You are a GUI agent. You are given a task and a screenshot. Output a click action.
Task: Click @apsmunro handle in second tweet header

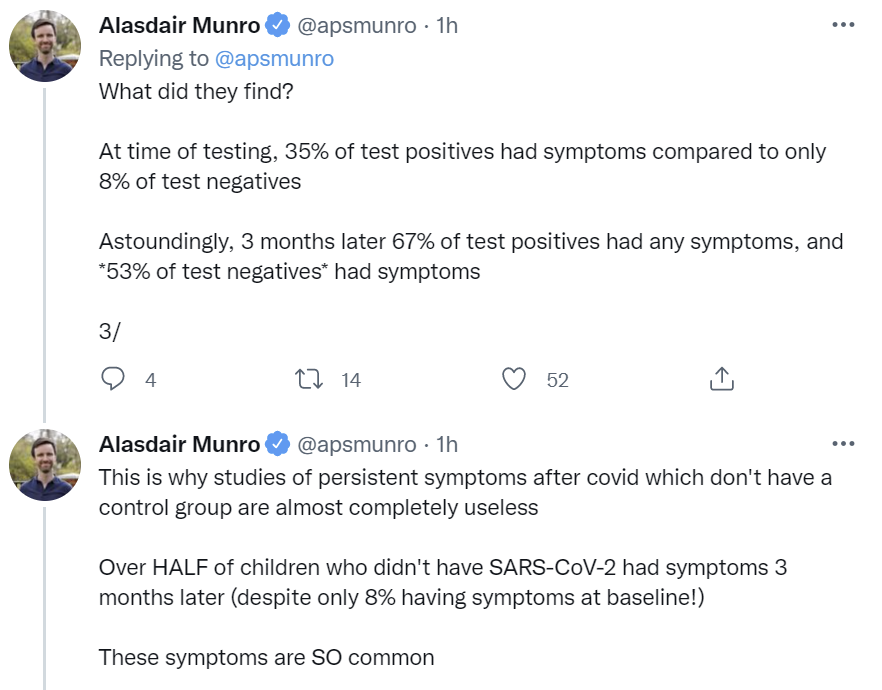pyautogui.click(x=357, y=444)
